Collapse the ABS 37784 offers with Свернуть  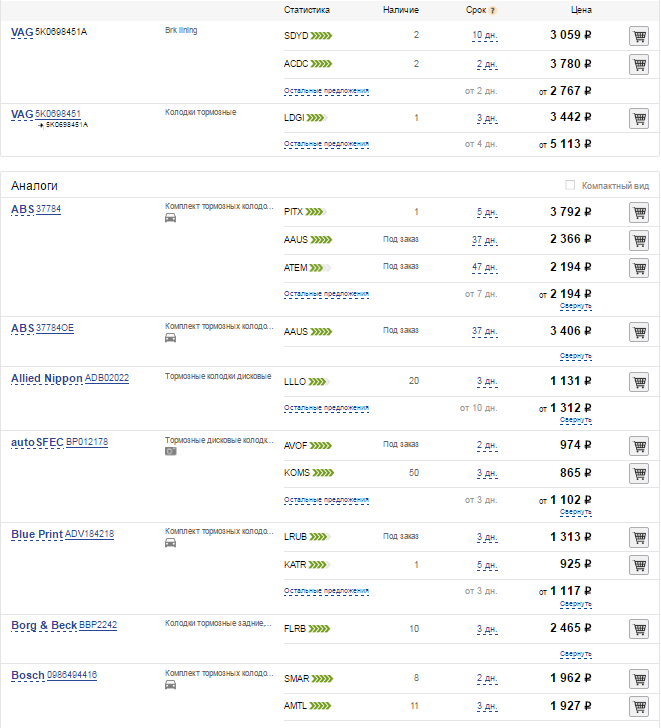click(576, 306)
